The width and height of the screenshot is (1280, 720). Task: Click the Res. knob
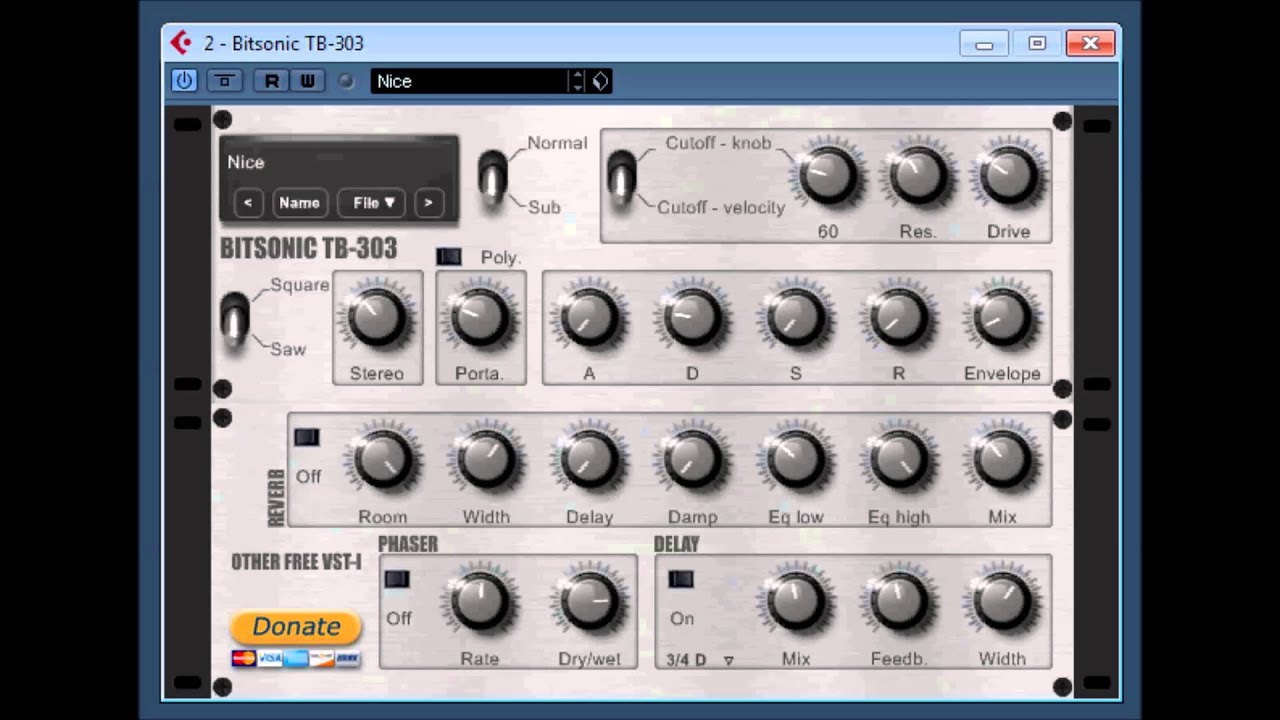[x=917, y=176]
